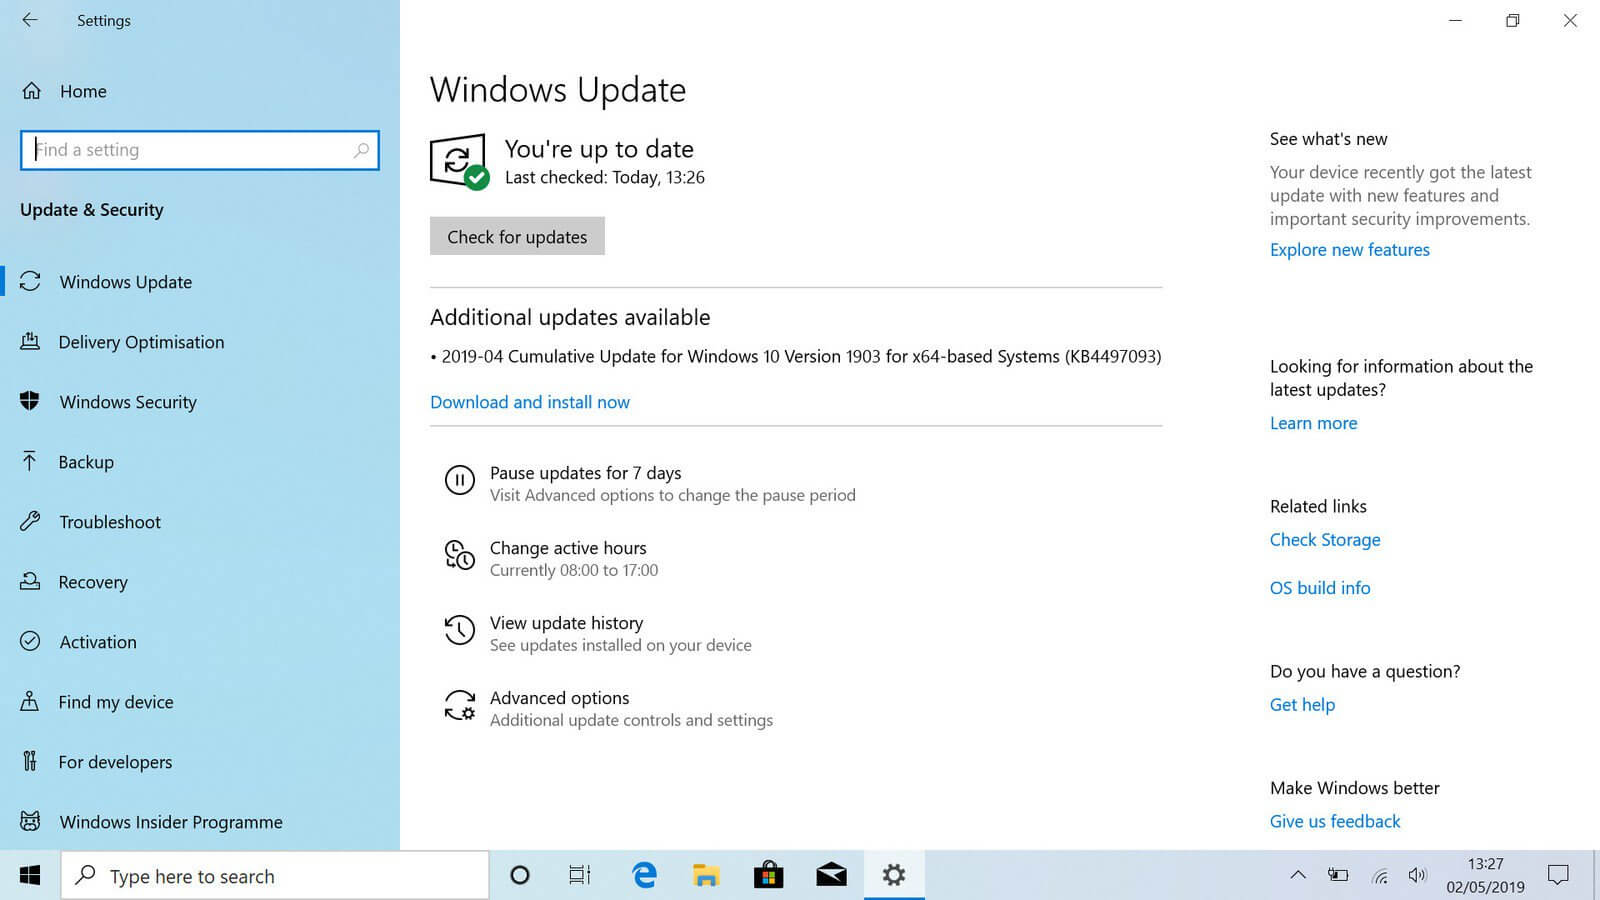This screenshot has height=900, width=1600.
Task: Open Change active hours
Action: (568, 548)
